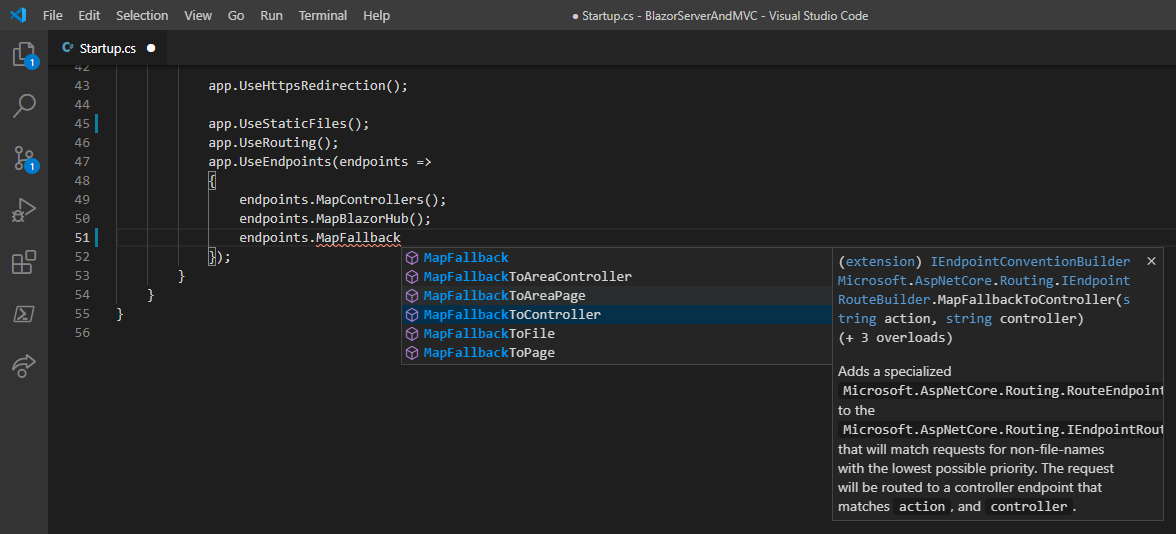
Task: Open the Extensions view icon
Action: point(24,262)
